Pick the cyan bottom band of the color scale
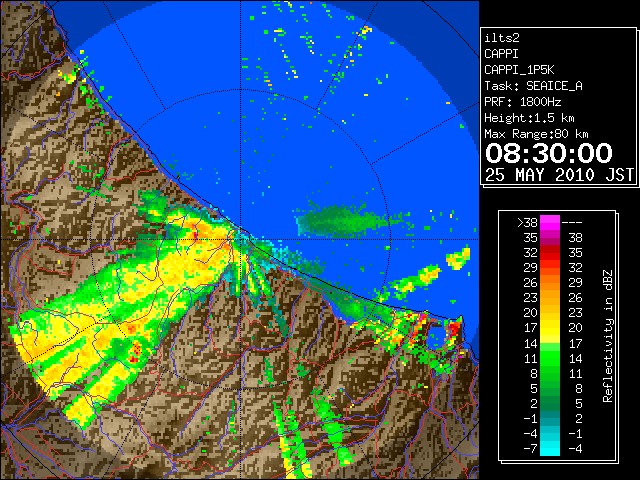The width and height of the screenshot is (640, 480). point(550,448)
